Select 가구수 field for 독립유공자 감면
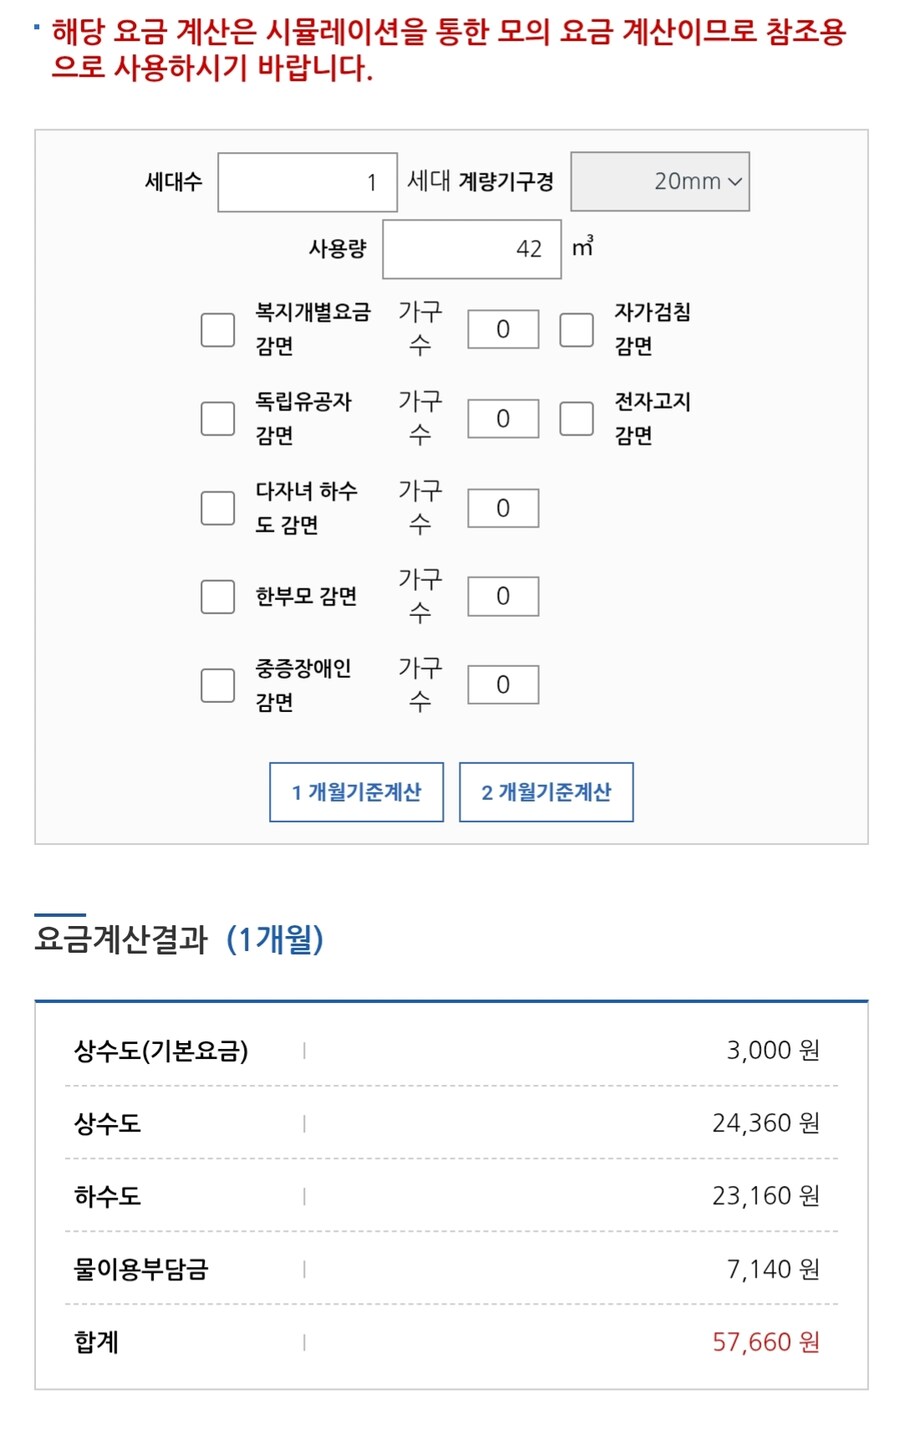Image resolution: width=900 pixels, height=1440 pixels. [503, 418]
